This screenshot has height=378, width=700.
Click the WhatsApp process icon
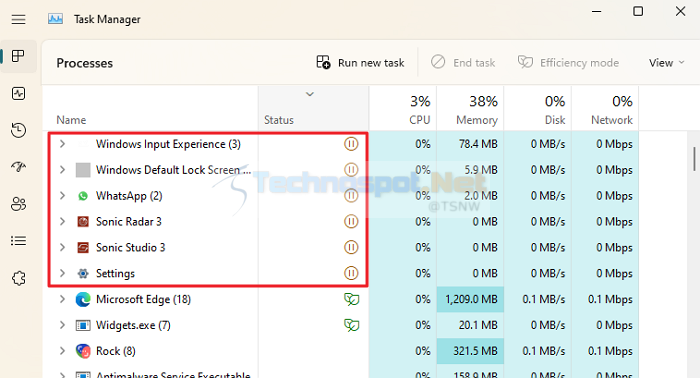(x=83, y=196)
